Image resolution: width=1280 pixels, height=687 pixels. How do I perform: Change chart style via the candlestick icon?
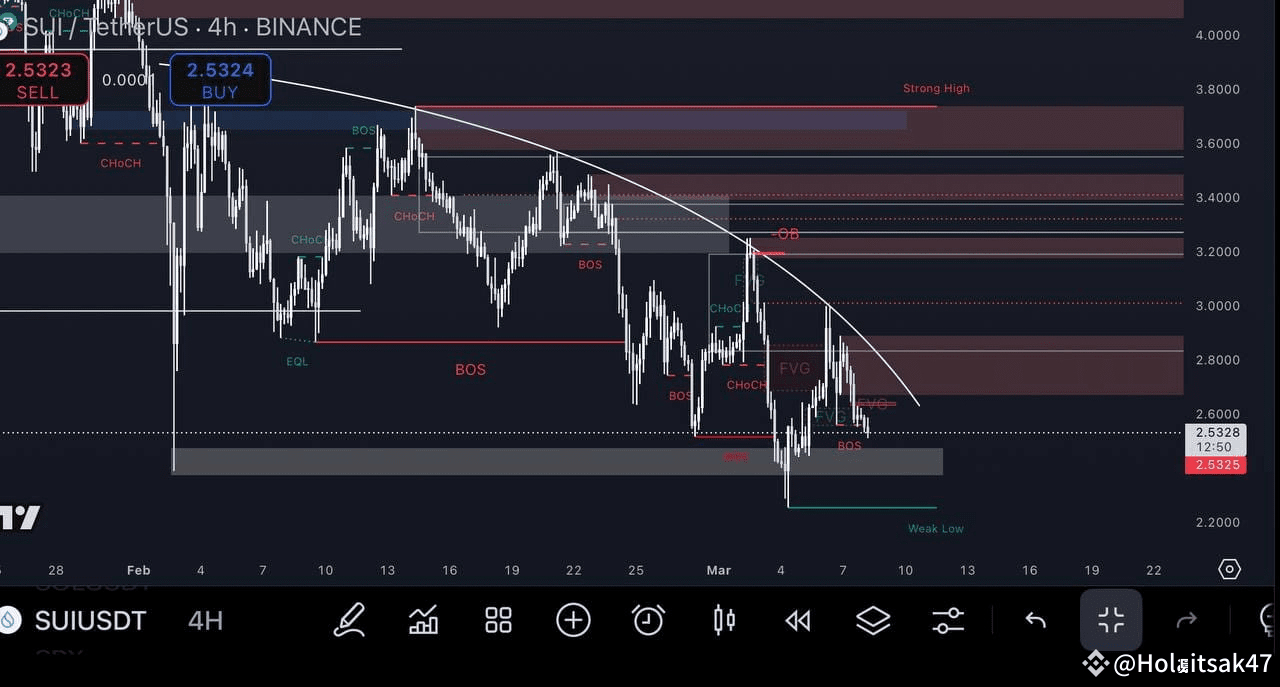(x=723, y=620)
